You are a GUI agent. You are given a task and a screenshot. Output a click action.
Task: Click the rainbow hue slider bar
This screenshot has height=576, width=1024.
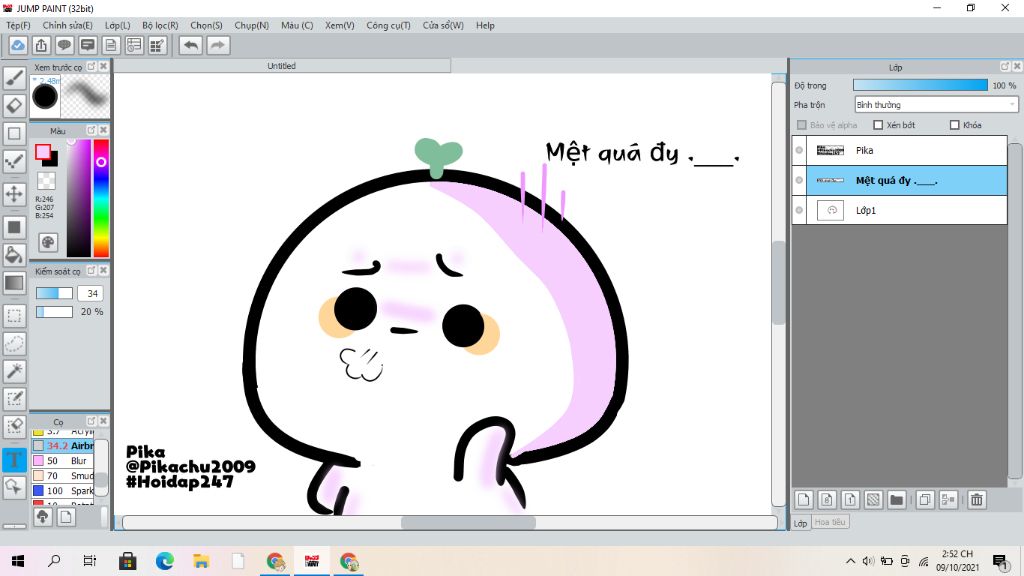pos(101,199)
